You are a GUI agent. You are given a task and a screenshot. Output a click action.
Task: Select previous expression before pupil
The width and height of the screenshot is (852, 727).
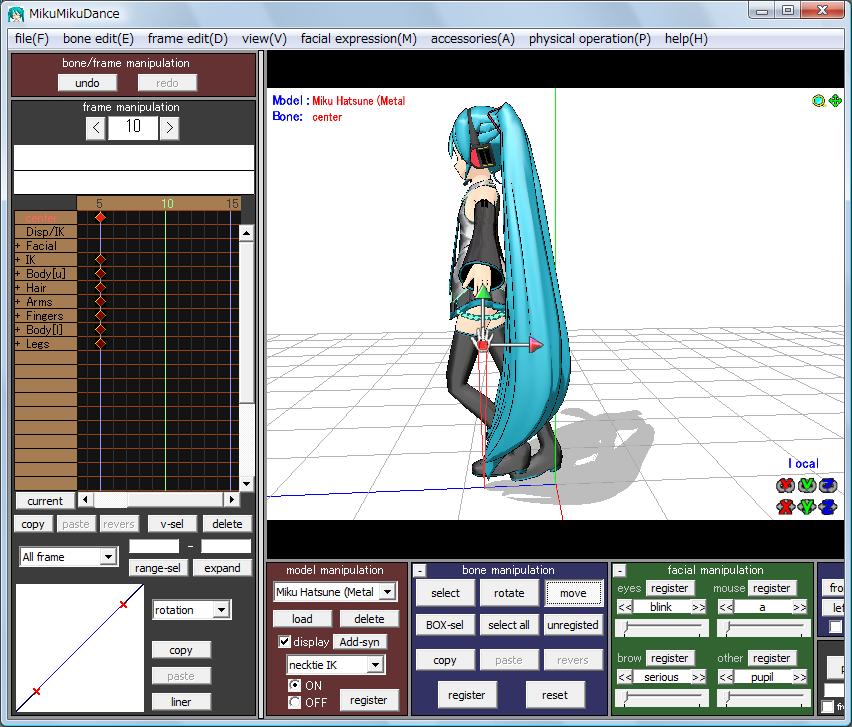click(x=725, y=677)
